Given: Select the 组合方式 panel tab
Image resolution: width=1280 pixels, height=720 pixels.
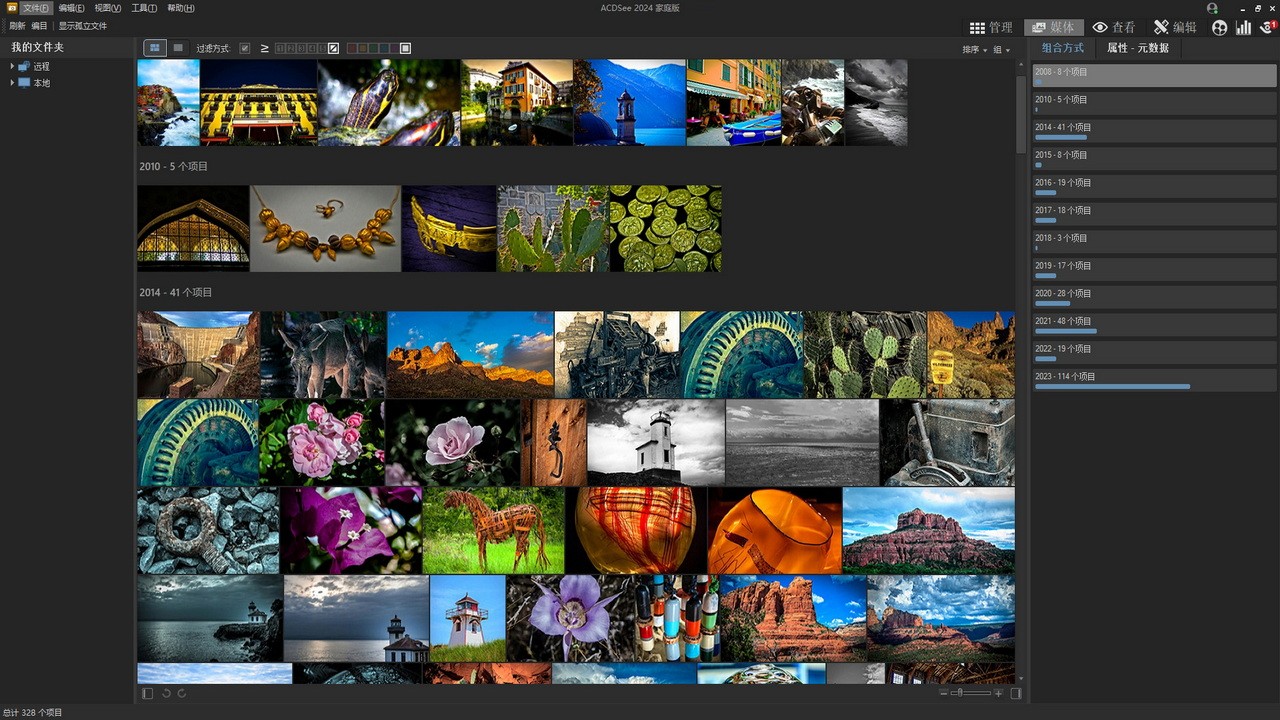Looking at the screenshot, I should (x=1062, y=48).
